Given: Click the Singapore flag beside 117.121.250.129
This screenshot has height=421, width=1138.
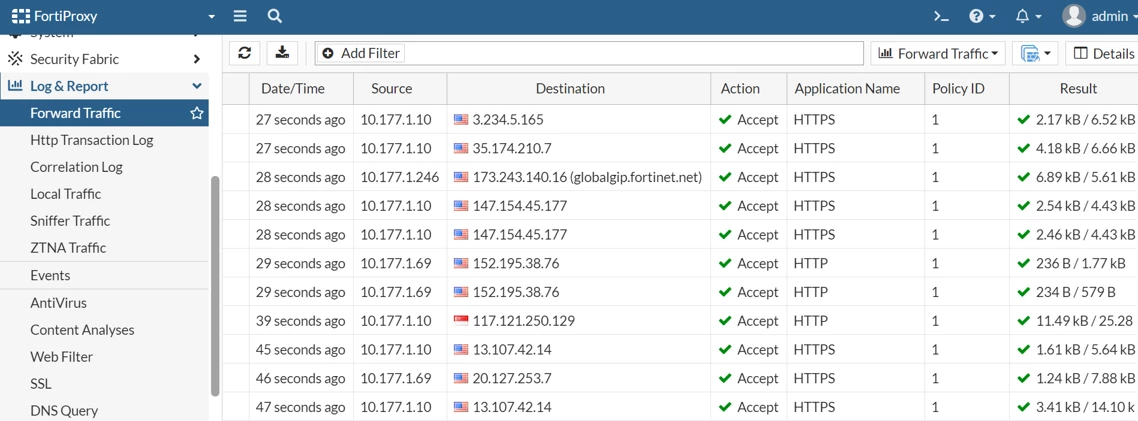Looking at the screenshot, I should point(461,321).
